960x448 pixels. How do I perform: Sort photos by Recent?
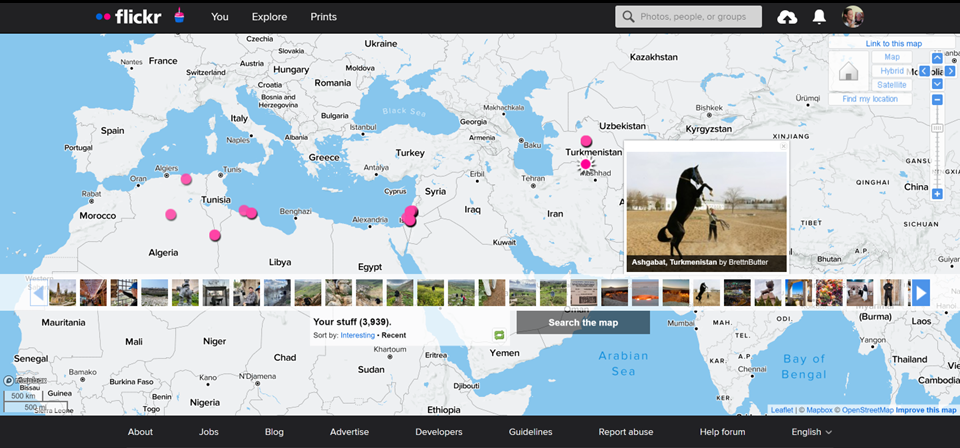(x=394, y=335)
